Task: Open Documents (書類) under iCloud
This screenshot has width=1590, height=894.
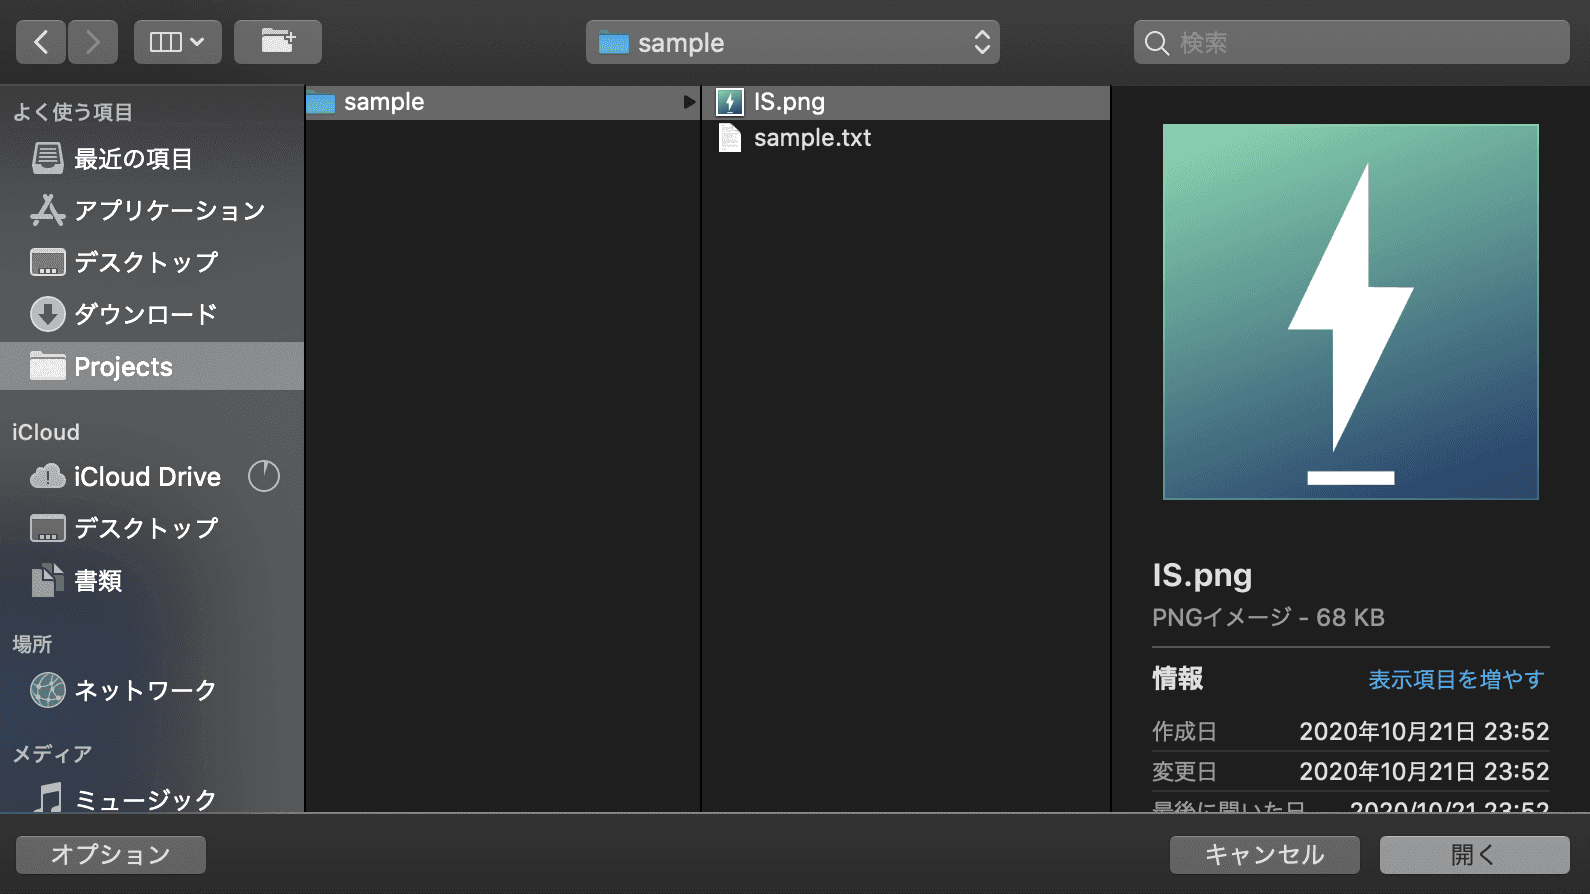Action: (98, 581)
